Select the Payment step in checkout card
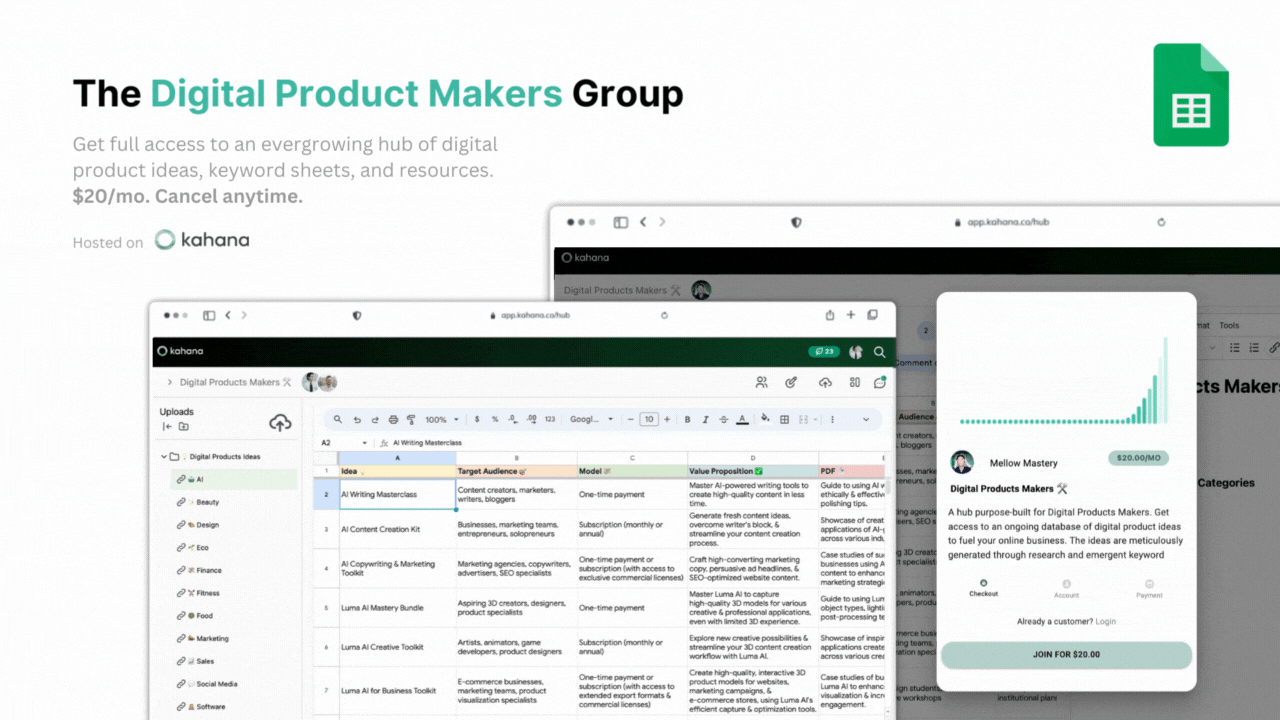This screenshot has width=1280, height=720. point(1149,588)
